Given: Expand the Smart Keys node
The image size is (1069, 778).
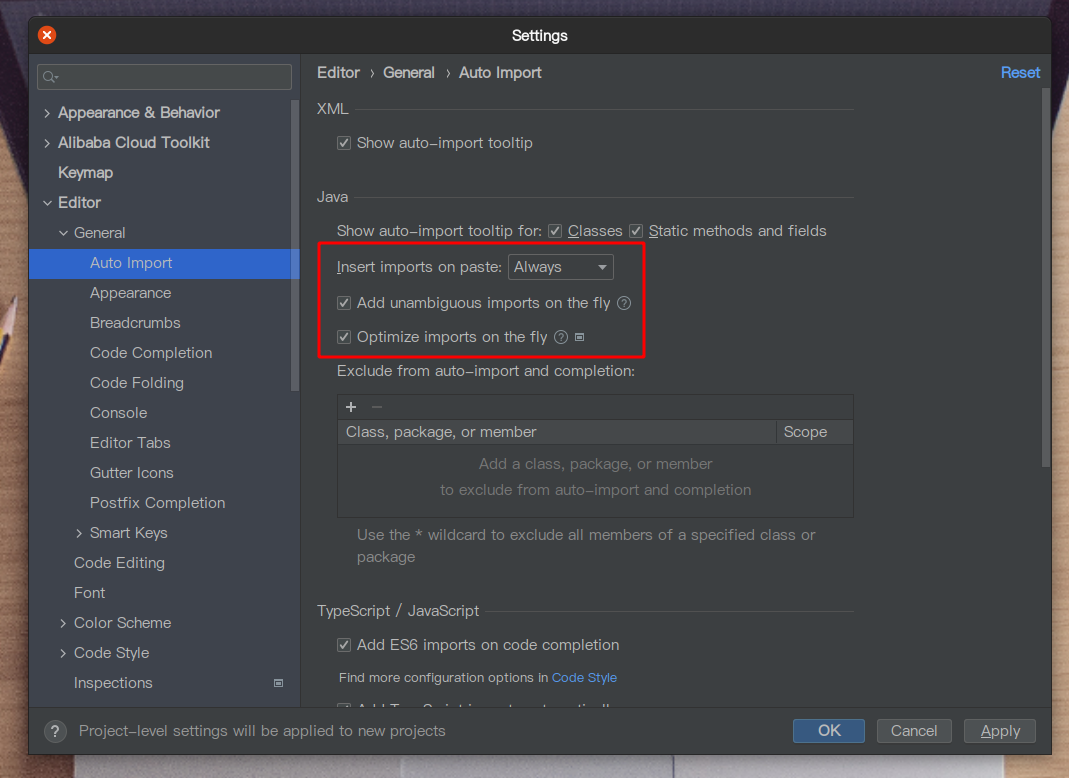Looking at the screenshot, I should tap(79, 533).
